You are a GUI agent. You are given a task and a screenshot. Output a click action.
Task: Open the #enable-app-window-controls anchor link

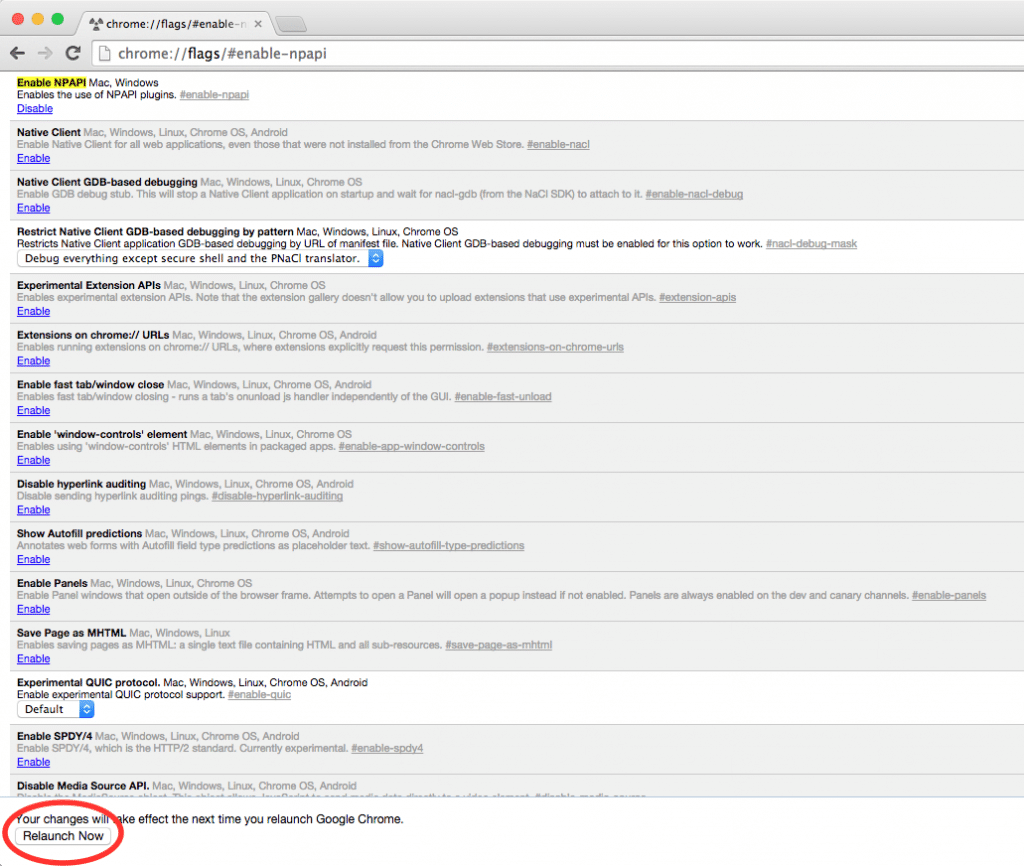[411, 446]
